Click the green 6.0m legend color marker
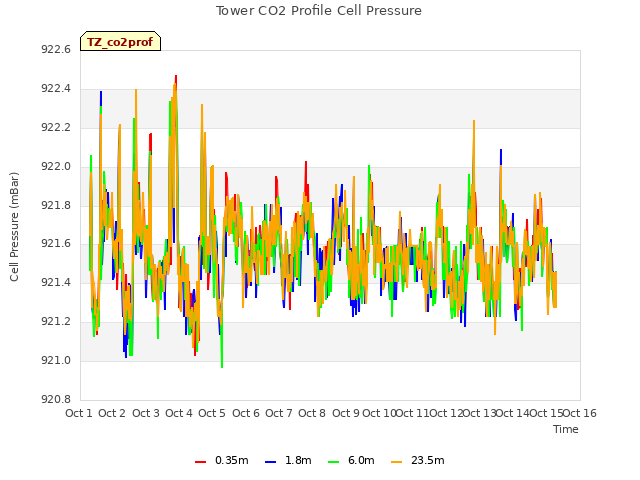This screenshot has height=480, width=640. click(x=333, y=462)
